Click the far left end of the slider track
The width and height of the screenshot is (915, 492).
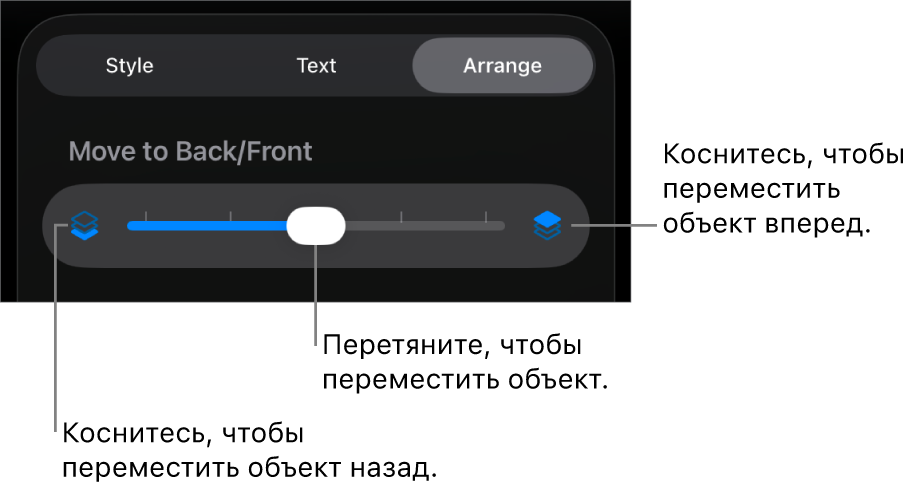coord(130,226)
